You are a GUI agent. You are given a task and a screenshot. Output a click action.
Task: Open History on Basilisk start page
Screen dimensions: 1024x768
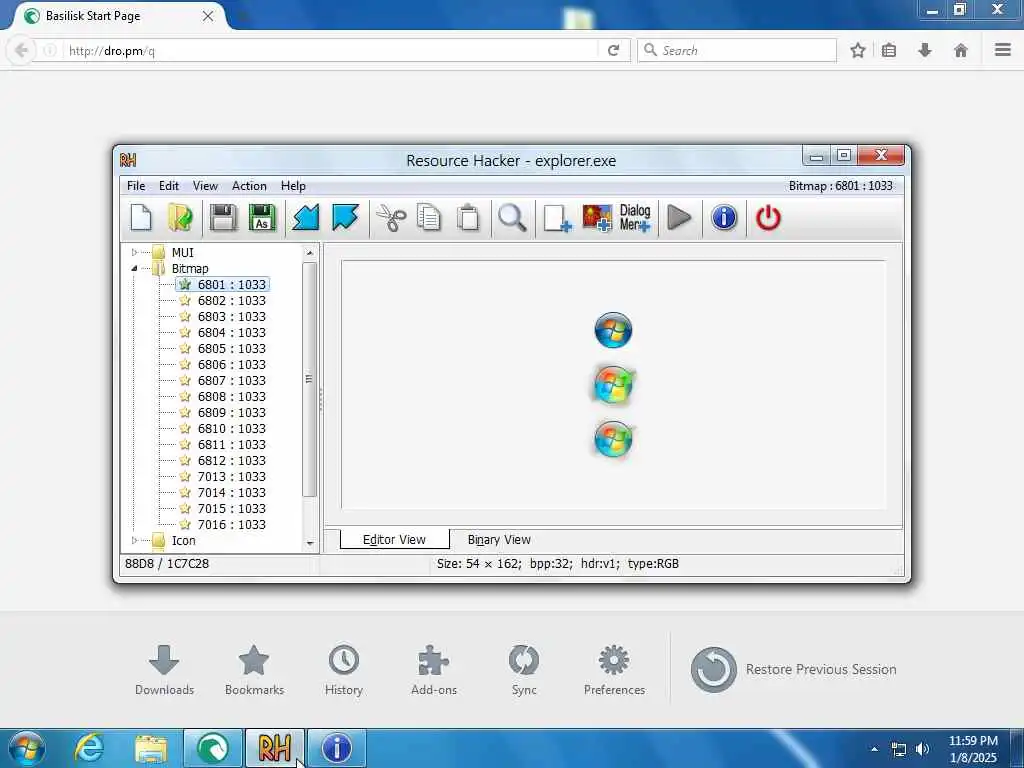coord(344,670)
